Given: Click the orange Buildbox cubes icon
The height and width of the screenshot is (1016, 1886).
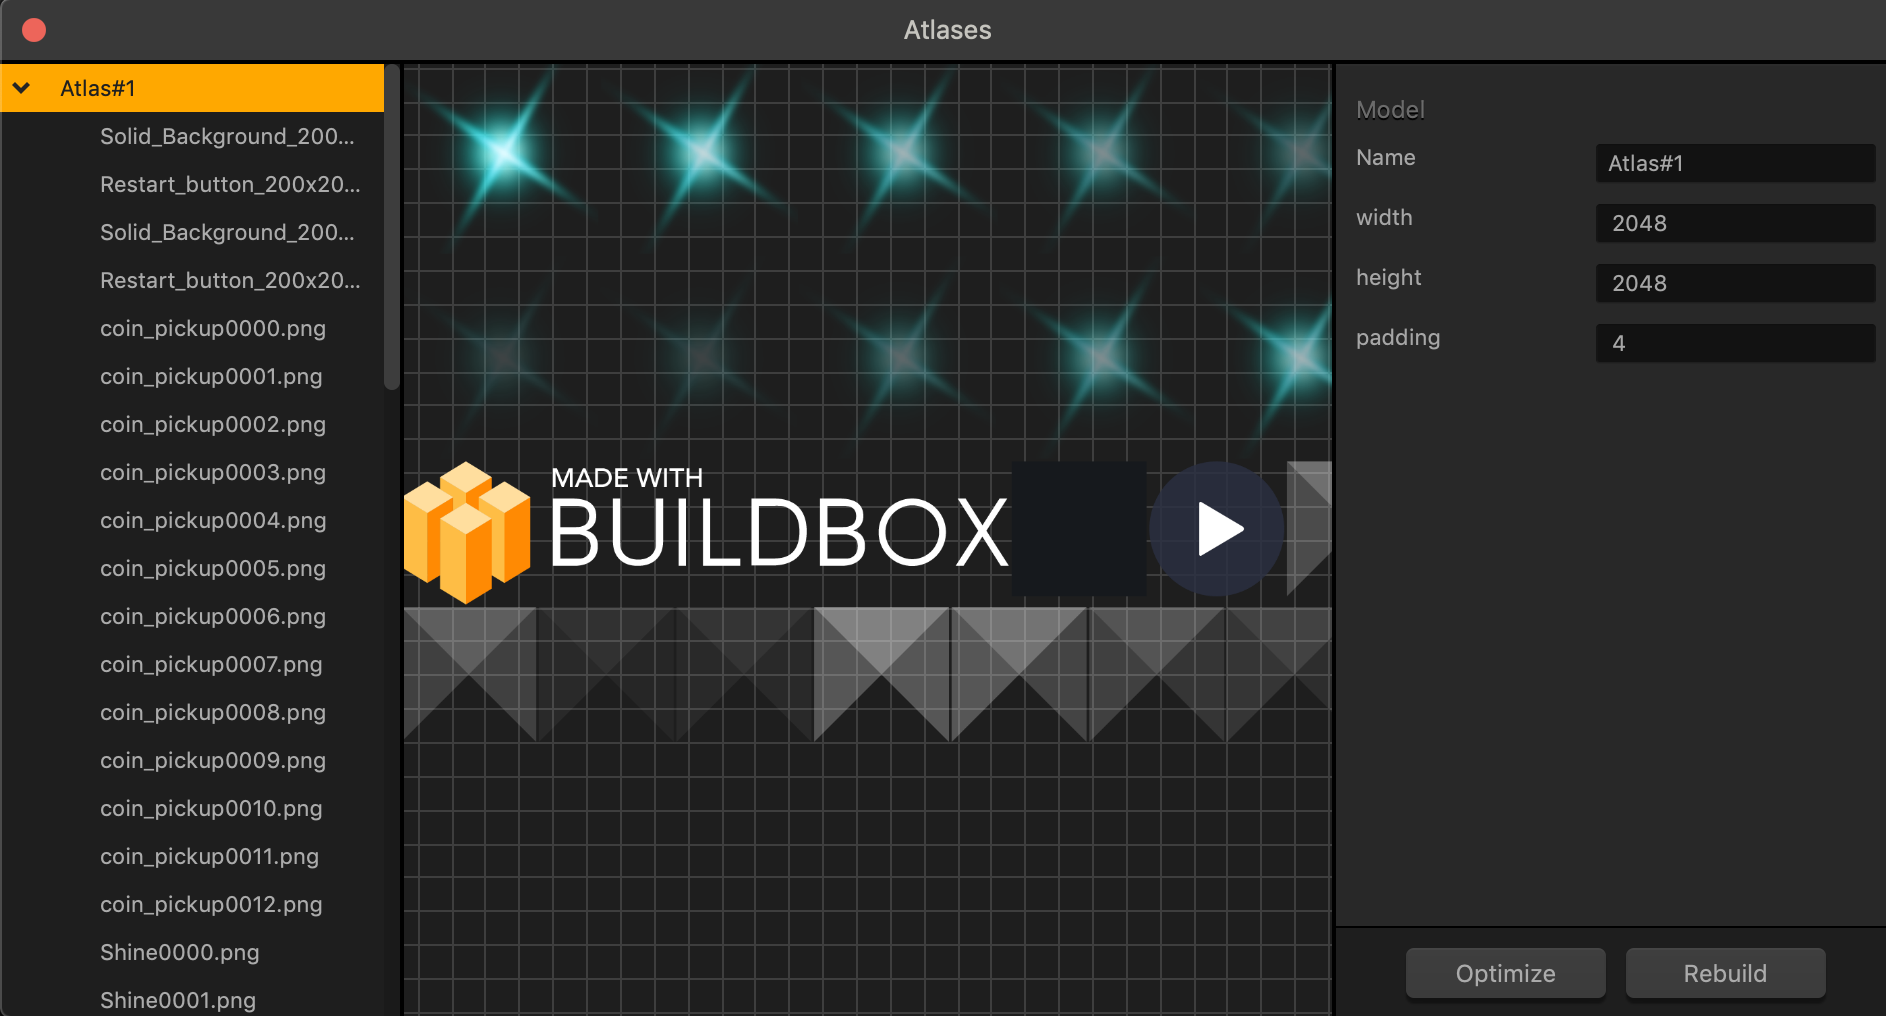Looking at the screenshot, I should [x=467, y=532].
